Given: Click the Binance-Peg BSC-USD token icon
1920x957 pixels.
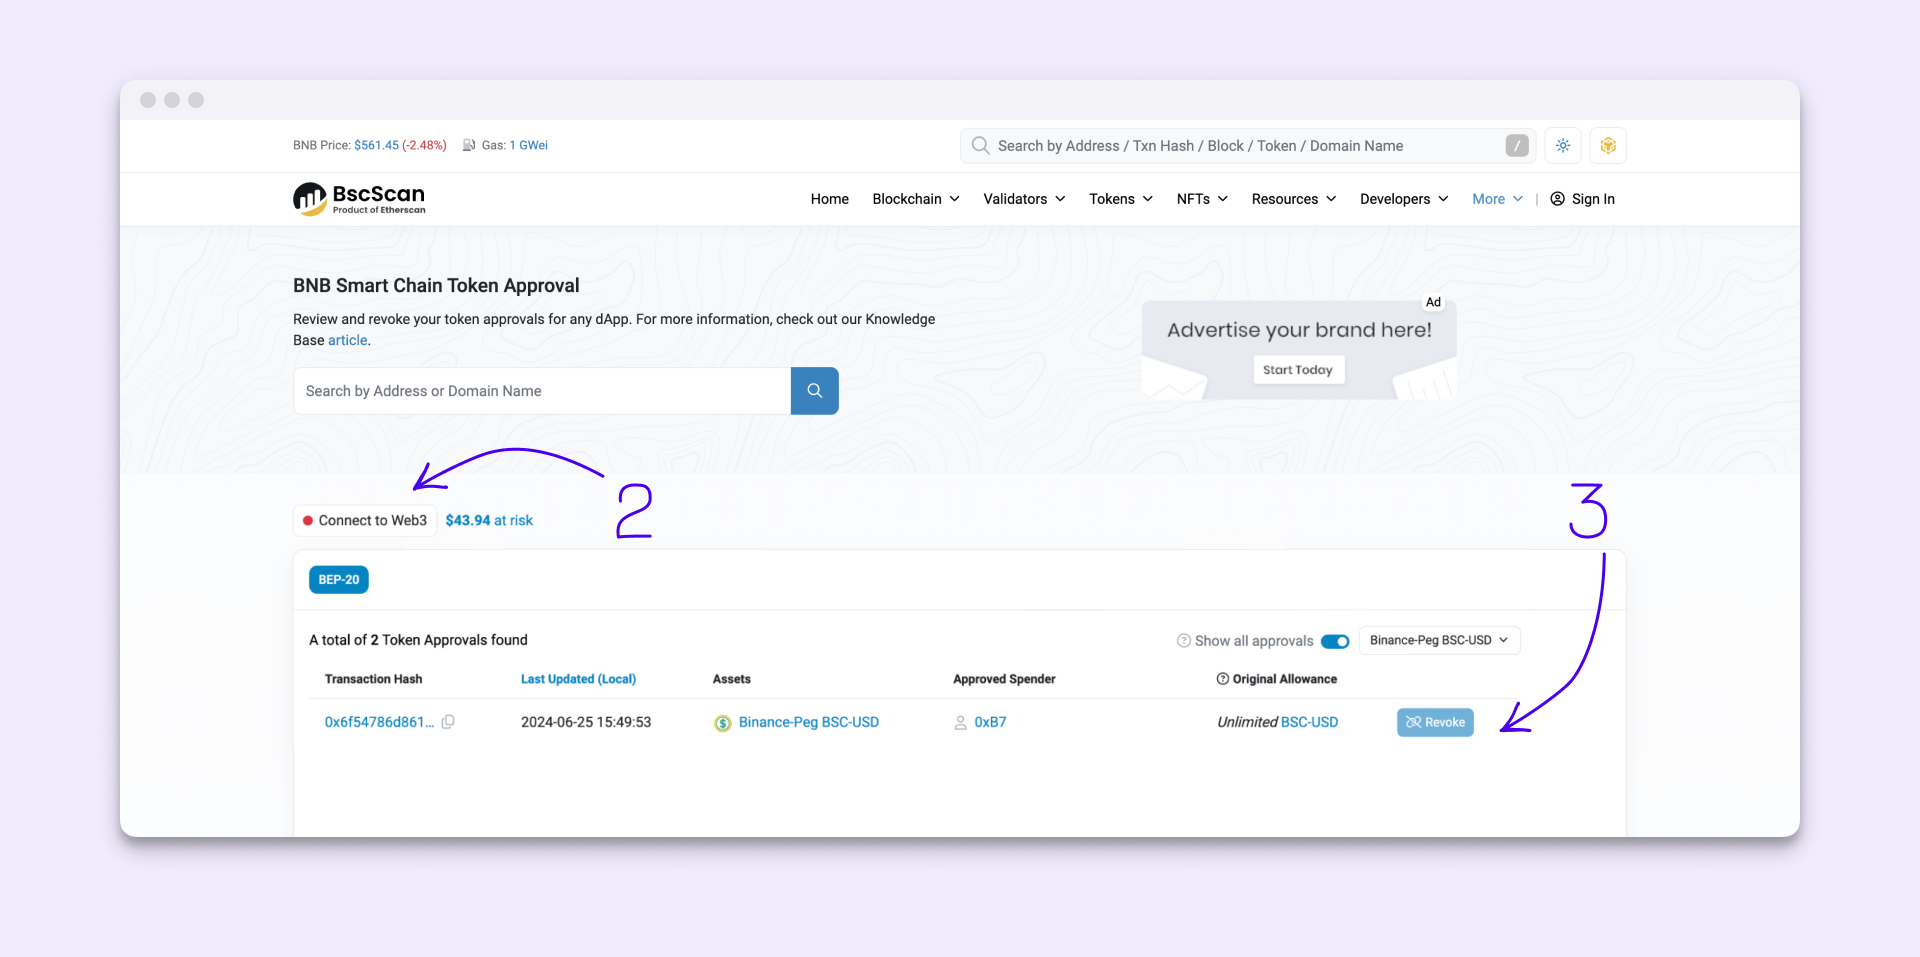Looking at the screenshot, I should coord(722,723).
